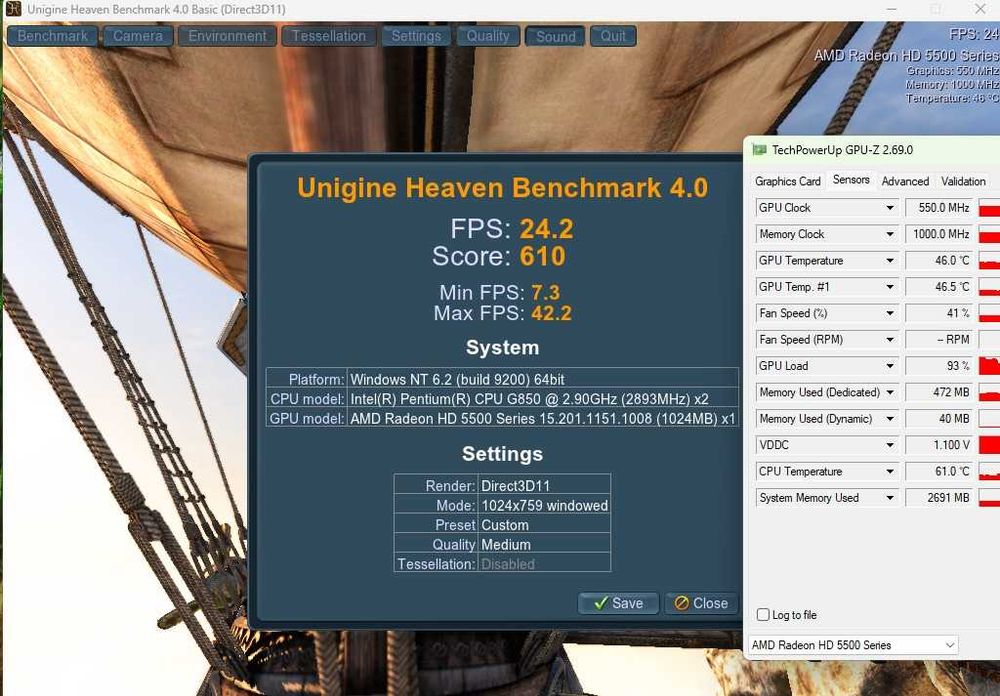This screenshot has height=696, width=1000.
Task: Click the Direct3D11 render setting cell
Action: [x=544, y=485]
